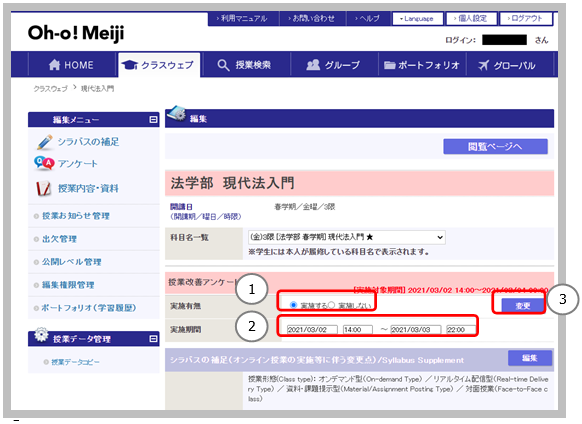Click the 閲覧ページへ button
This screenshot has width=582, height=424.
point(495,146)
